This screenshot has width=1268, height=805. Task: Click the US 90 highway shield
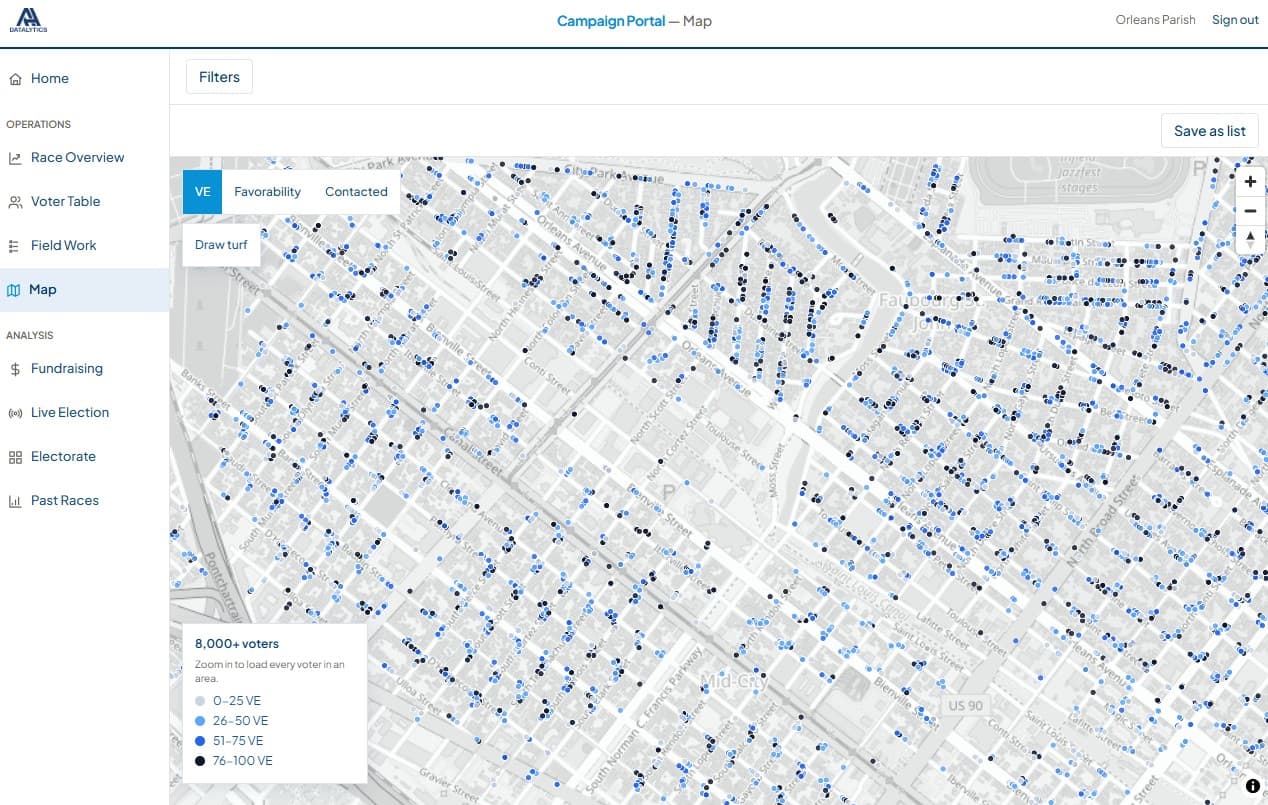pyautogui.click(x=965, y=706)
